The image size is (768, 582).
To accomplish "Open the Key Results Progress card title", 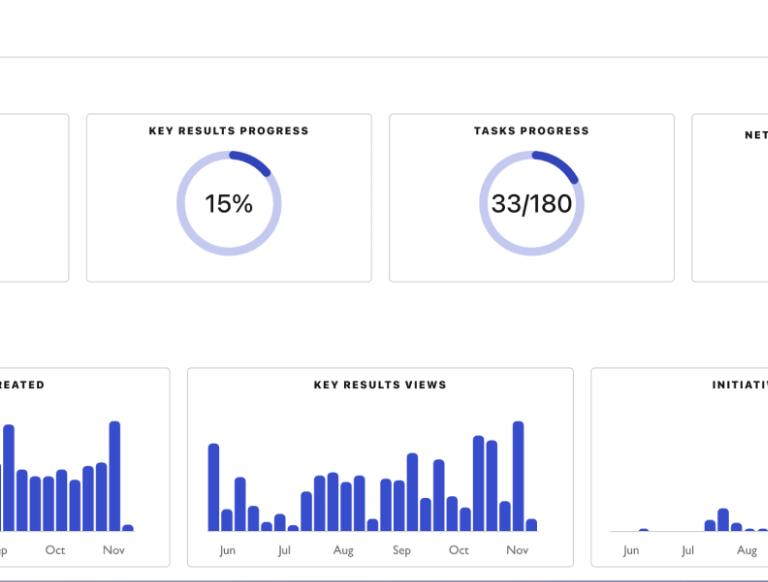I will (229, 131).
